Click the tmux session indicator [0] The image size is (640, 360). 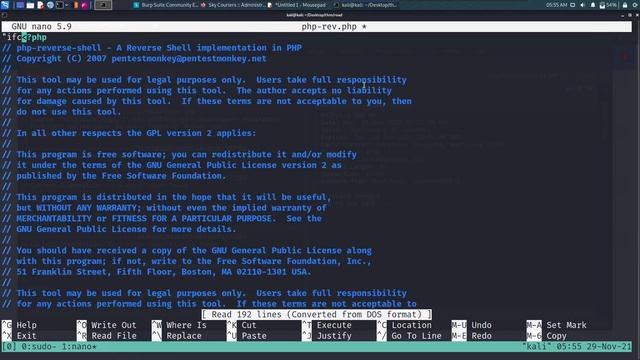tap(9, 347)
